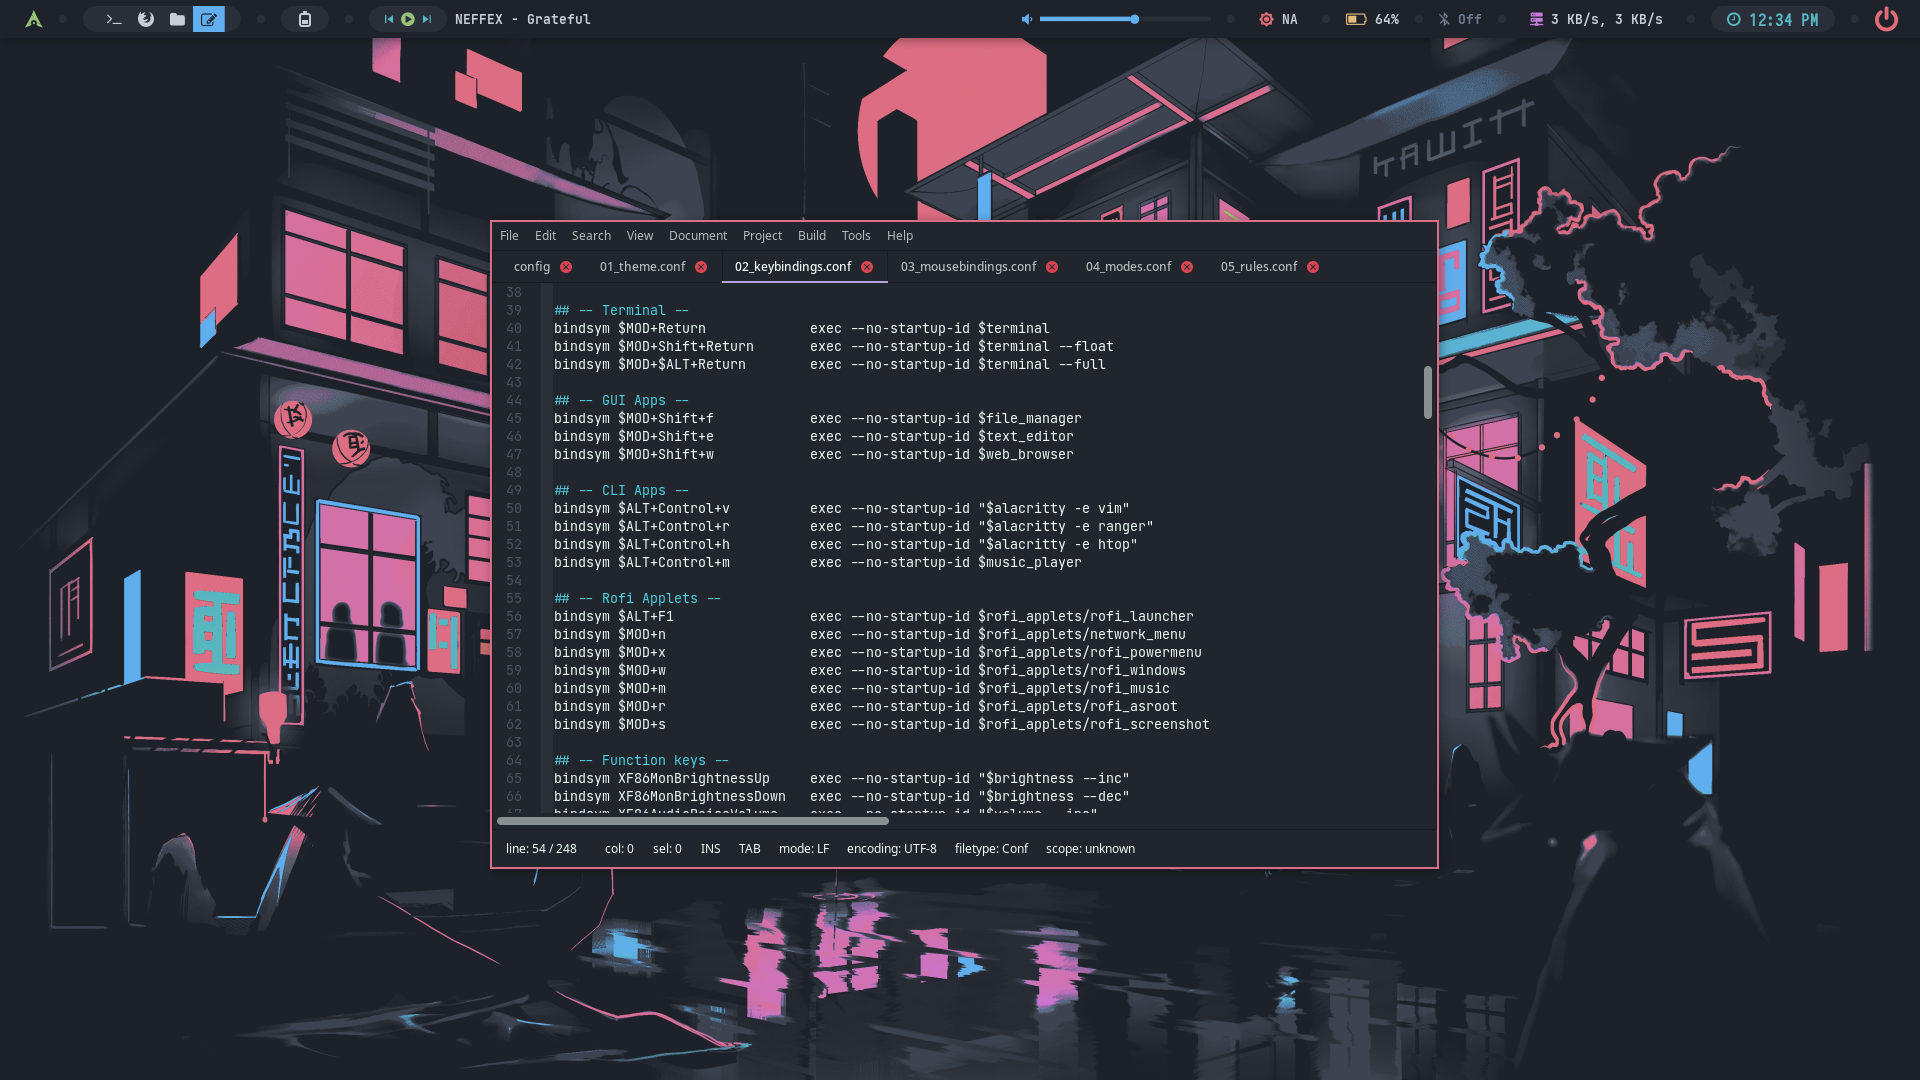Switch to the 04_modes.conf tab
1920x1080 pixels.
click(1128, 267)
